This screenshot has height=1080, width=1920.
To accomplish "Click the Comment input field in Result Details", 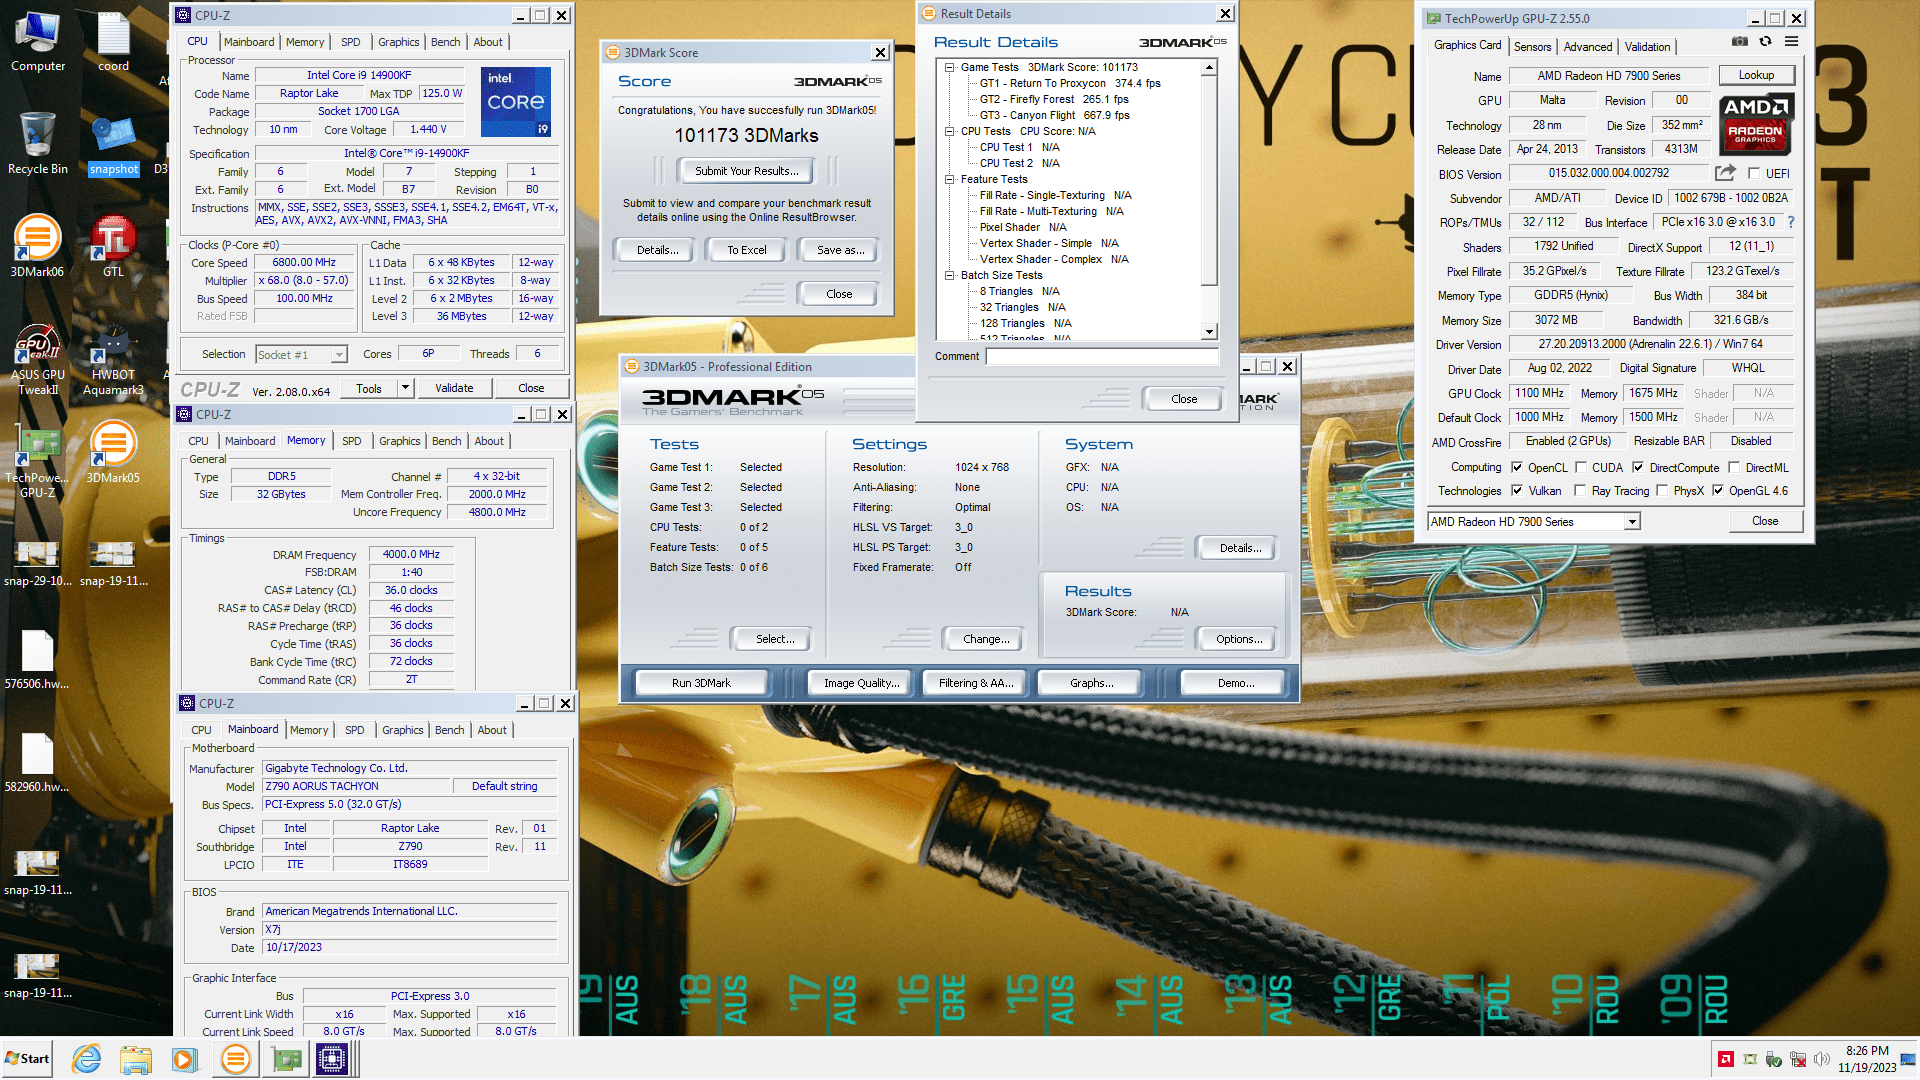I will pos(1102,356).
